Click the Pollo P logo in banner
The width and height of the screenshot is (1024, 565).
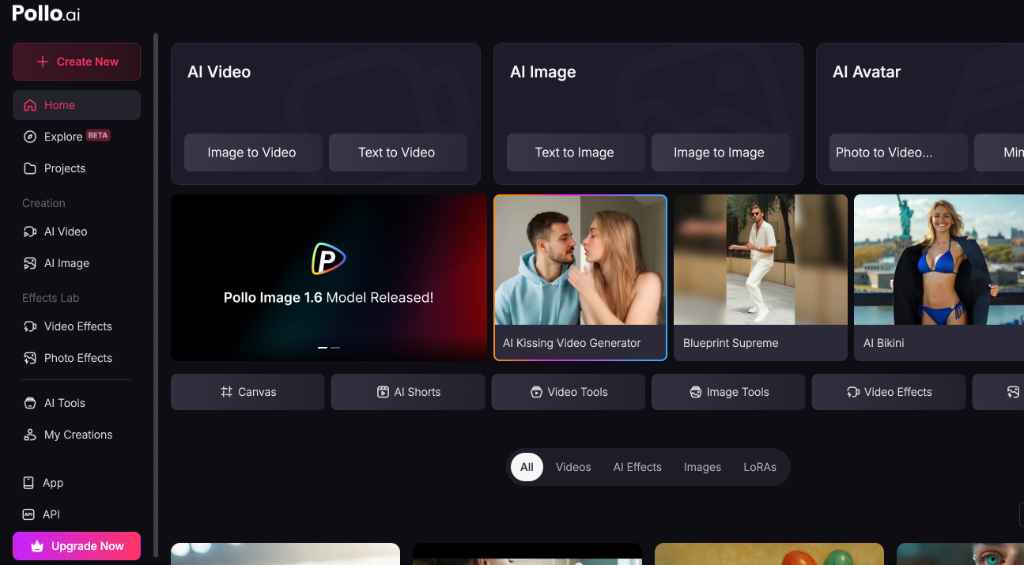pyautogui.click(x=328, y=259)
